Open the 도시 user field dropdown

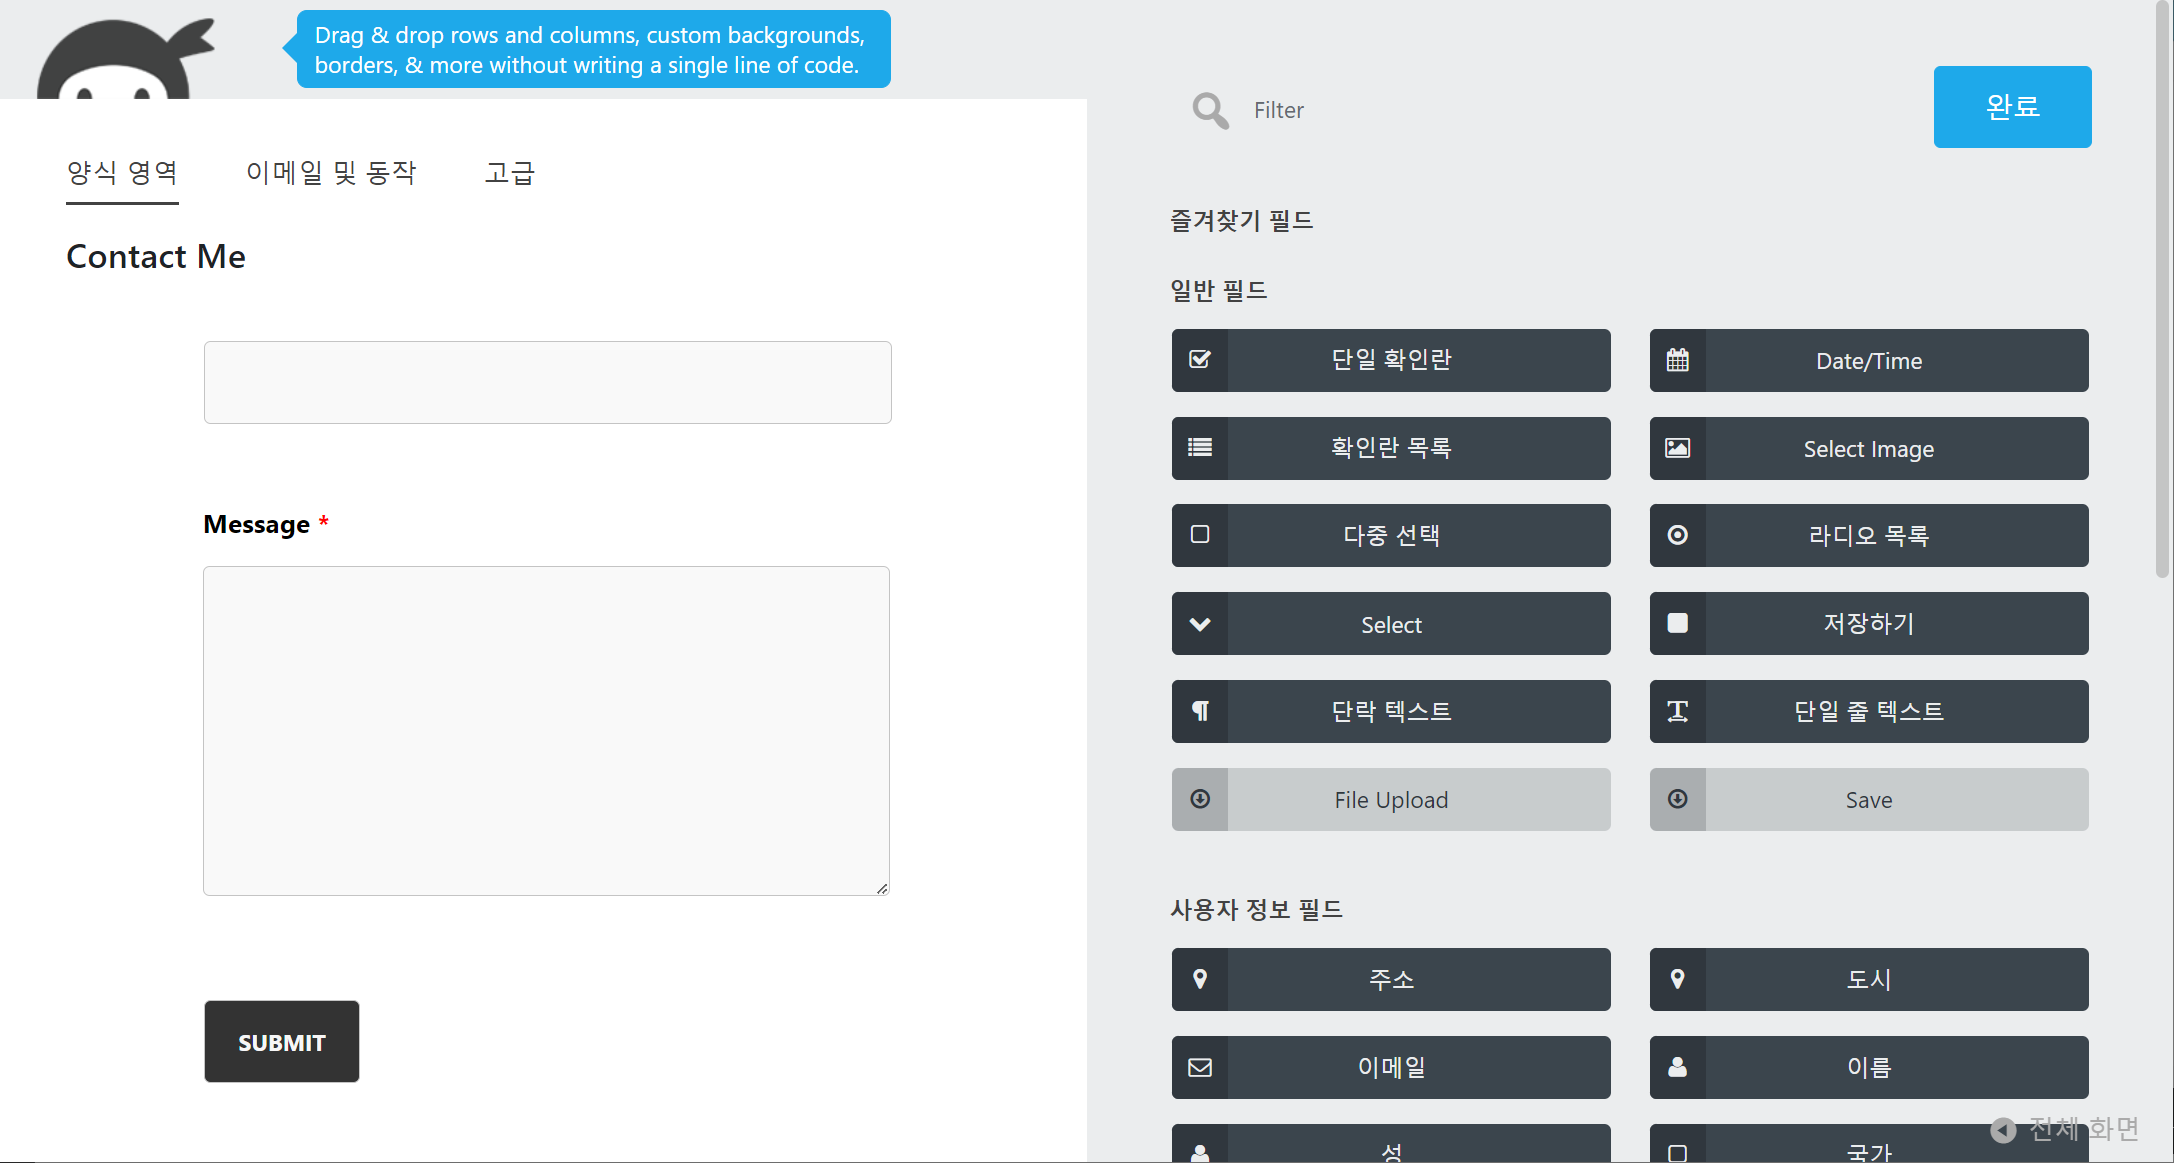point(1868,979)
